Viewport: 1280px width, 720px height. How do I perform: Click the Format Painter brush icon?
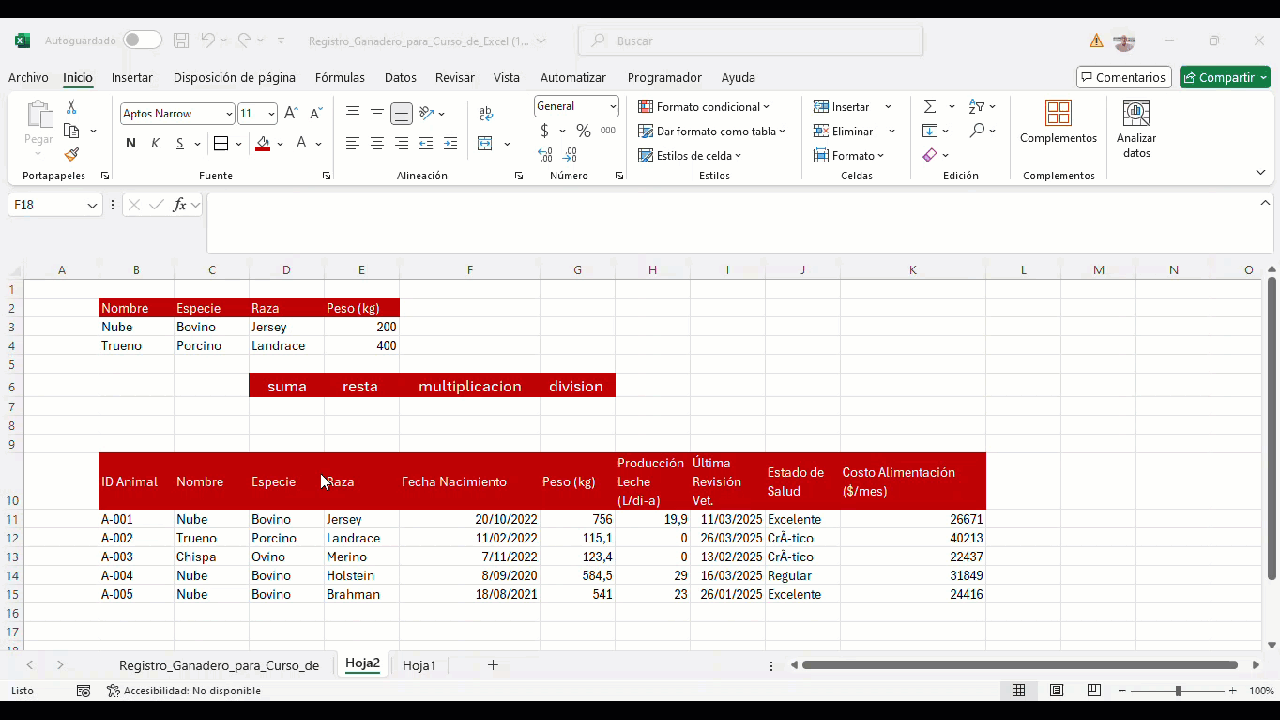tap(71, 155)
